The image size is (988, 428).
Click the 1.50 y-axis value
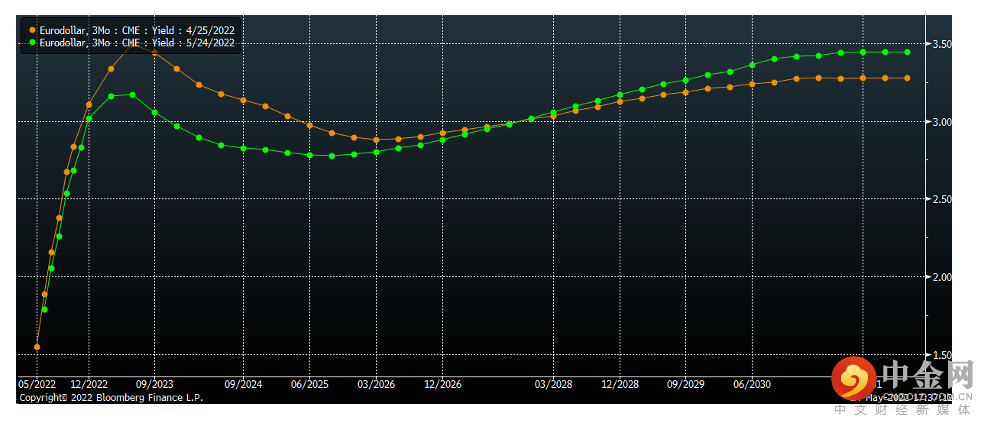point(942,355)
